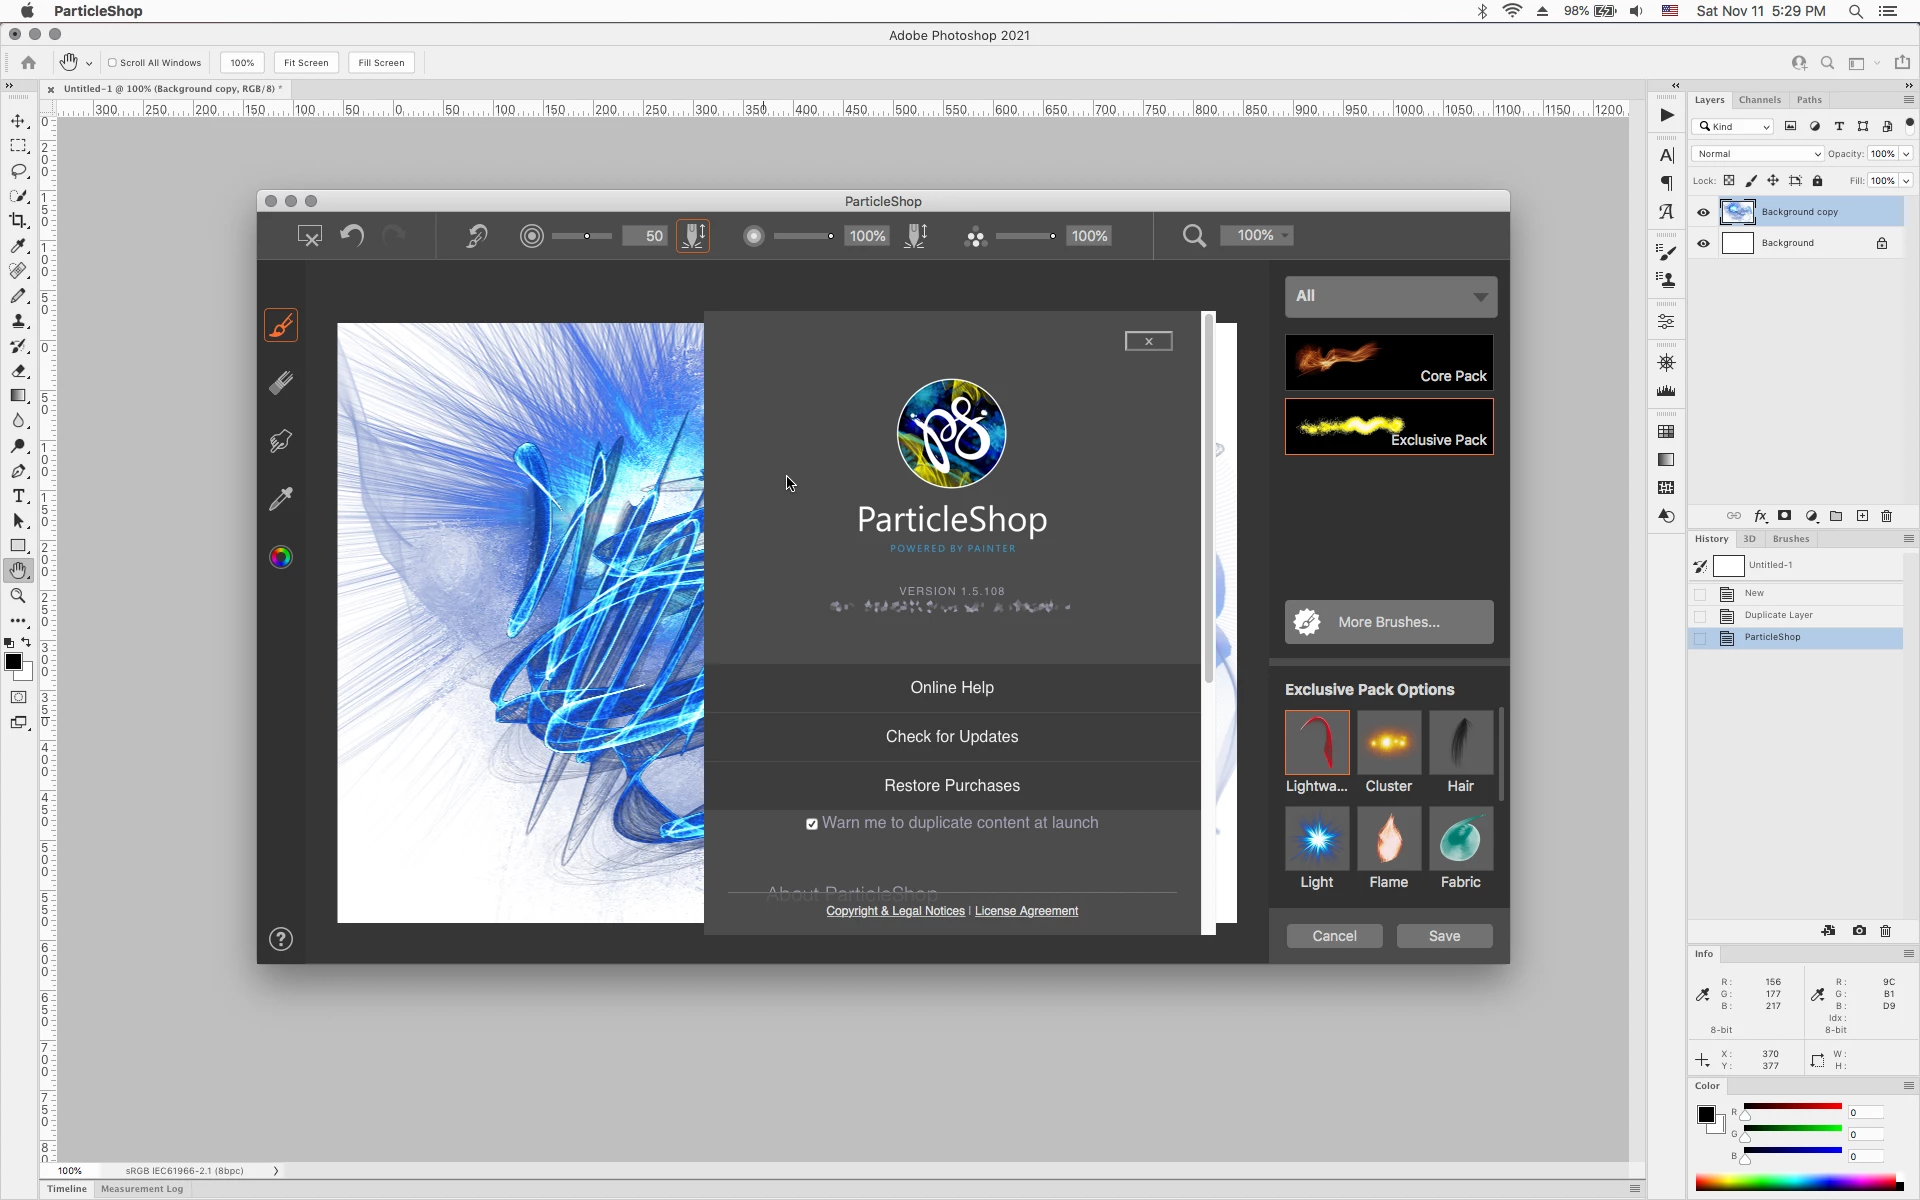Select the ParticleShop brush tool icon
Screen dimensions: 1920x1200
click(281, 326)
